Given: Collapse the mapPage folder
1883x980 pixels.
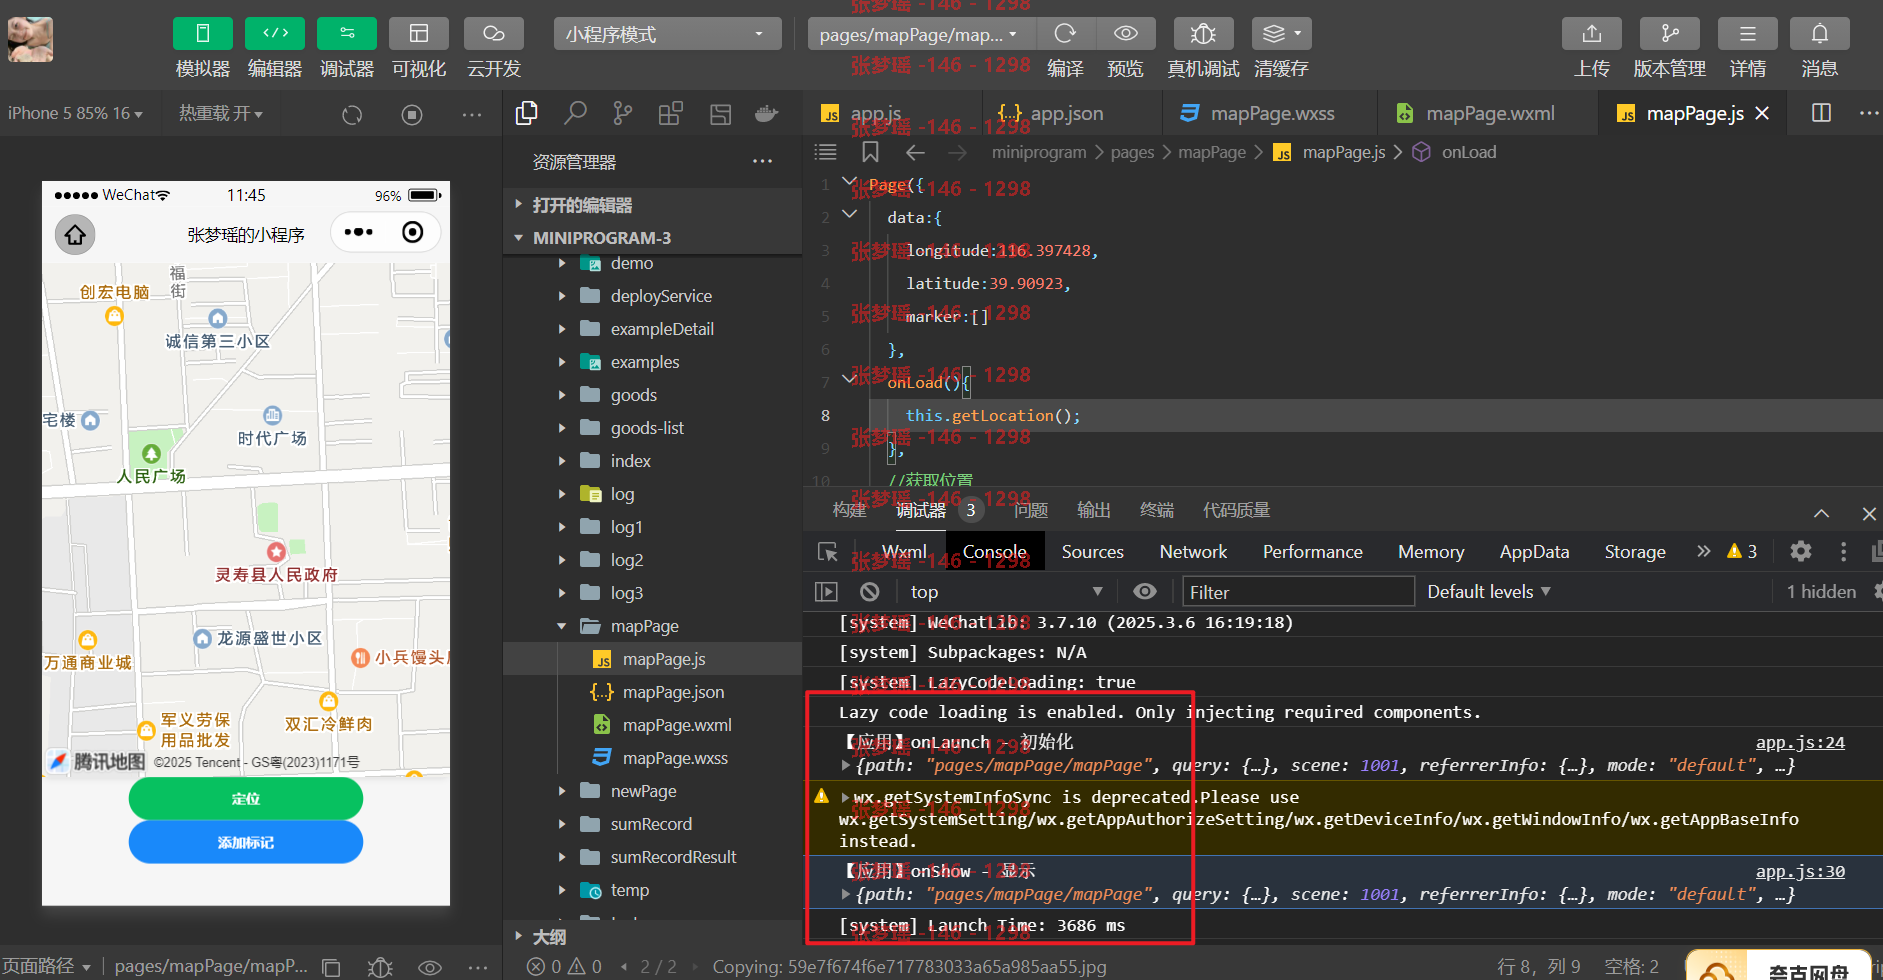Looking at the screenshot, I should click(652, 626).
